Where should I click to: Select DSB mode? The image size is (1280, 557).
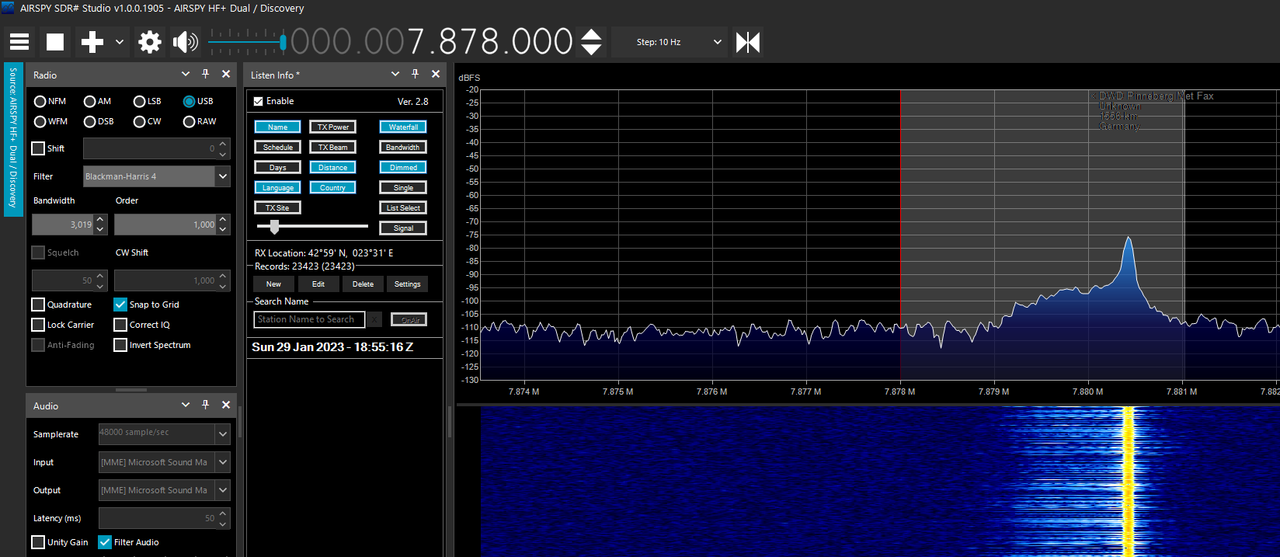pyautogui.click(x=99, y=121)
